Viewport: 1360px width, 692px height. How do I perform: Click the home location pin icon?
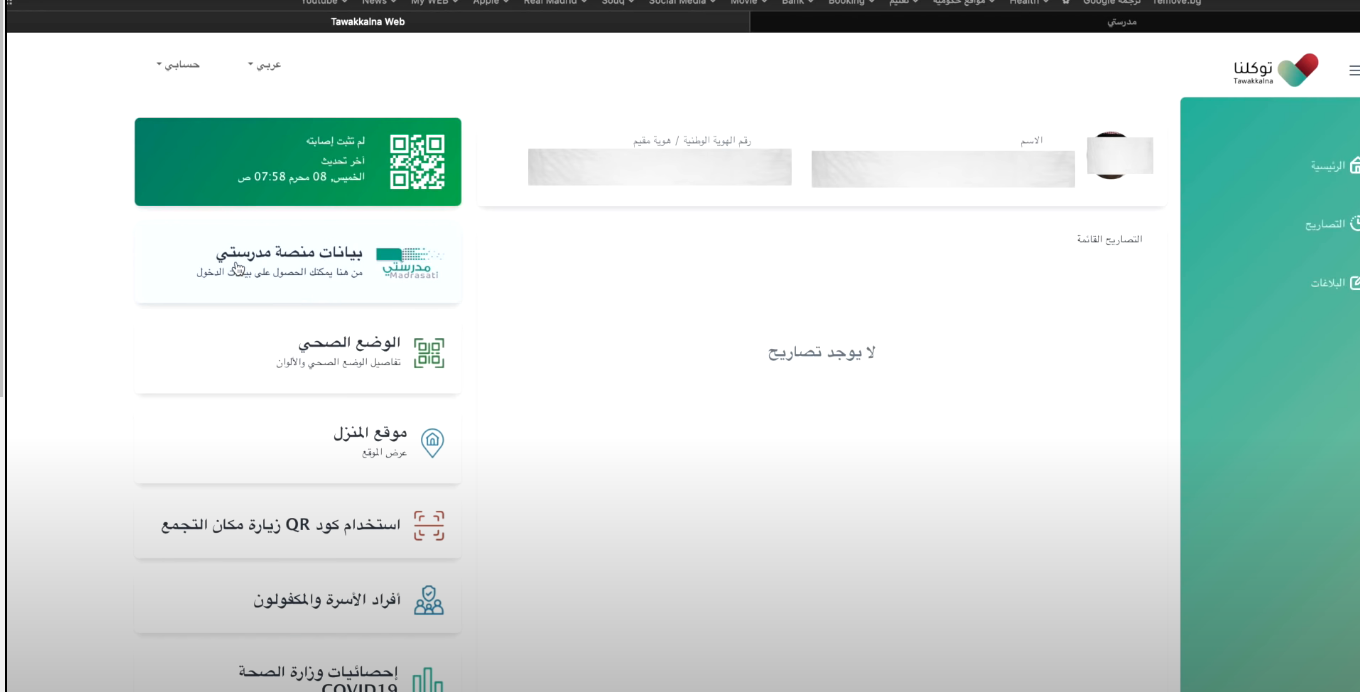(x=432, y=443)
